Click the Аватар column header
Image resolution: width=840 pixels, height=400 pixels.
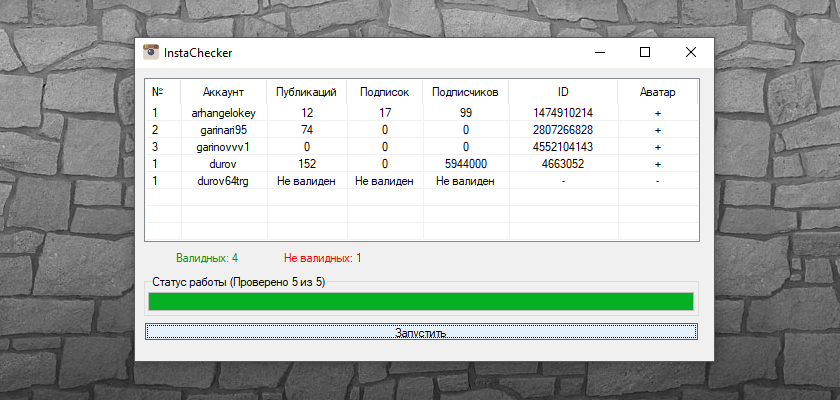tap(658, 92)
